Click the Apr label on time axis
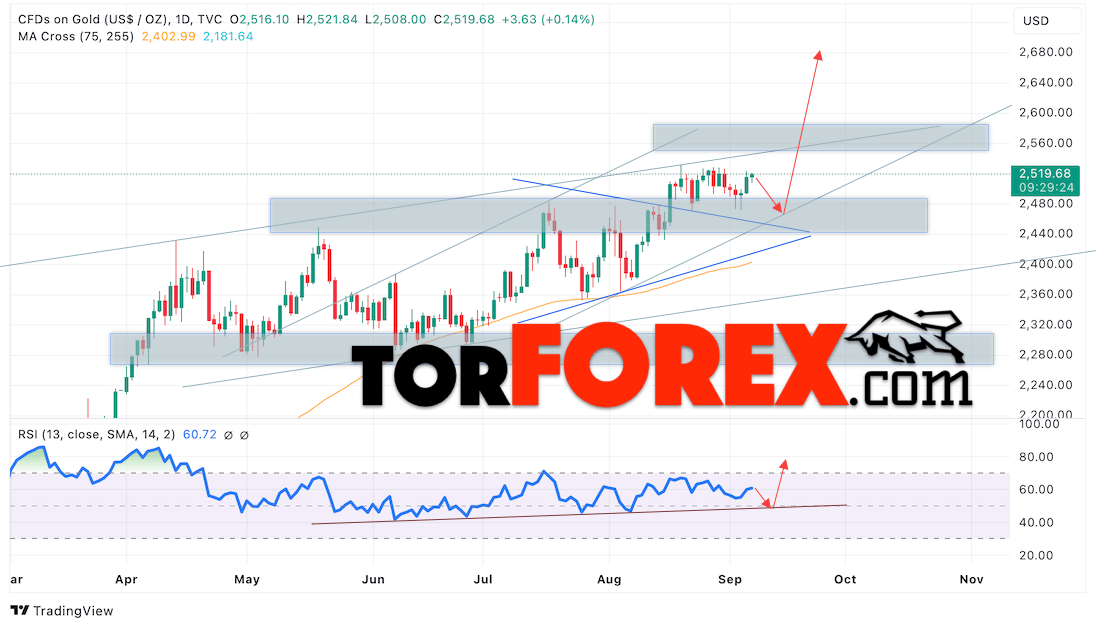Screen dimensions: 1096x628 (127, 580)
